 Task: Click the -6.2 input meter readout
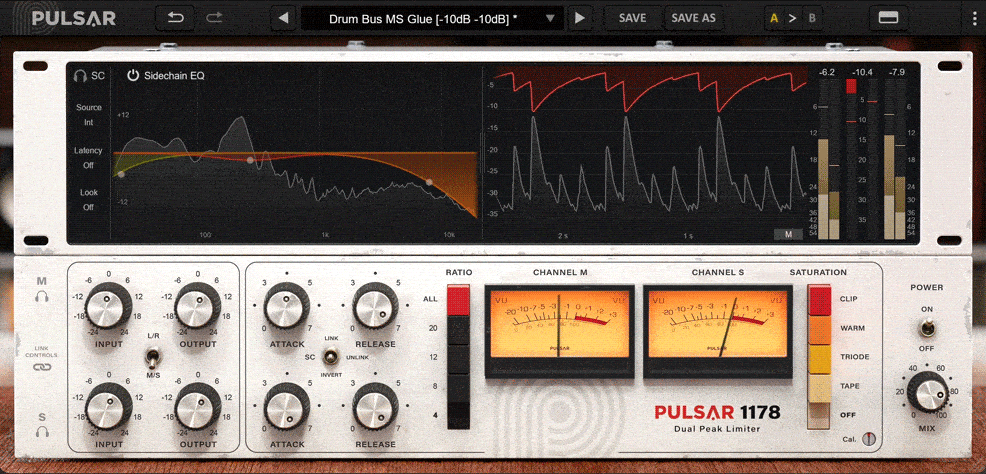pyautogui.click(x=827, y=73)
